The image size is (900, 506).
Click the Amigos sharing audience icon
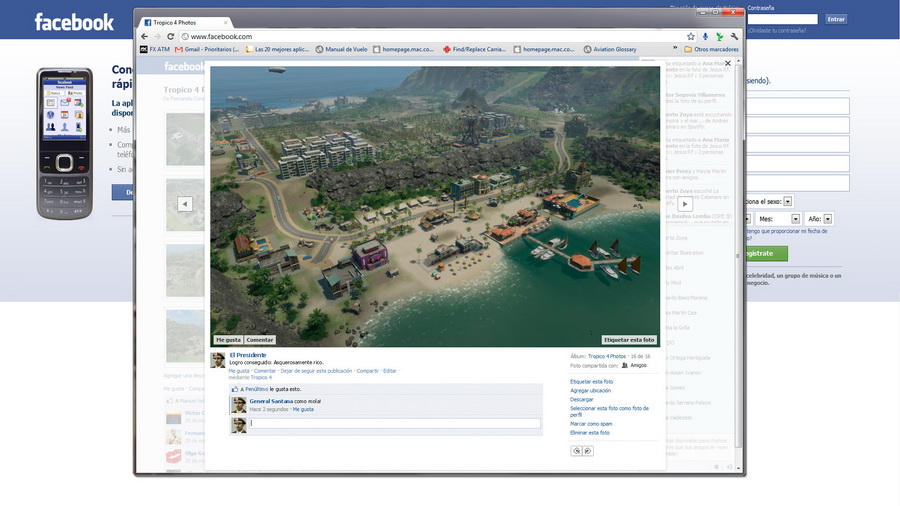[625, 365]
